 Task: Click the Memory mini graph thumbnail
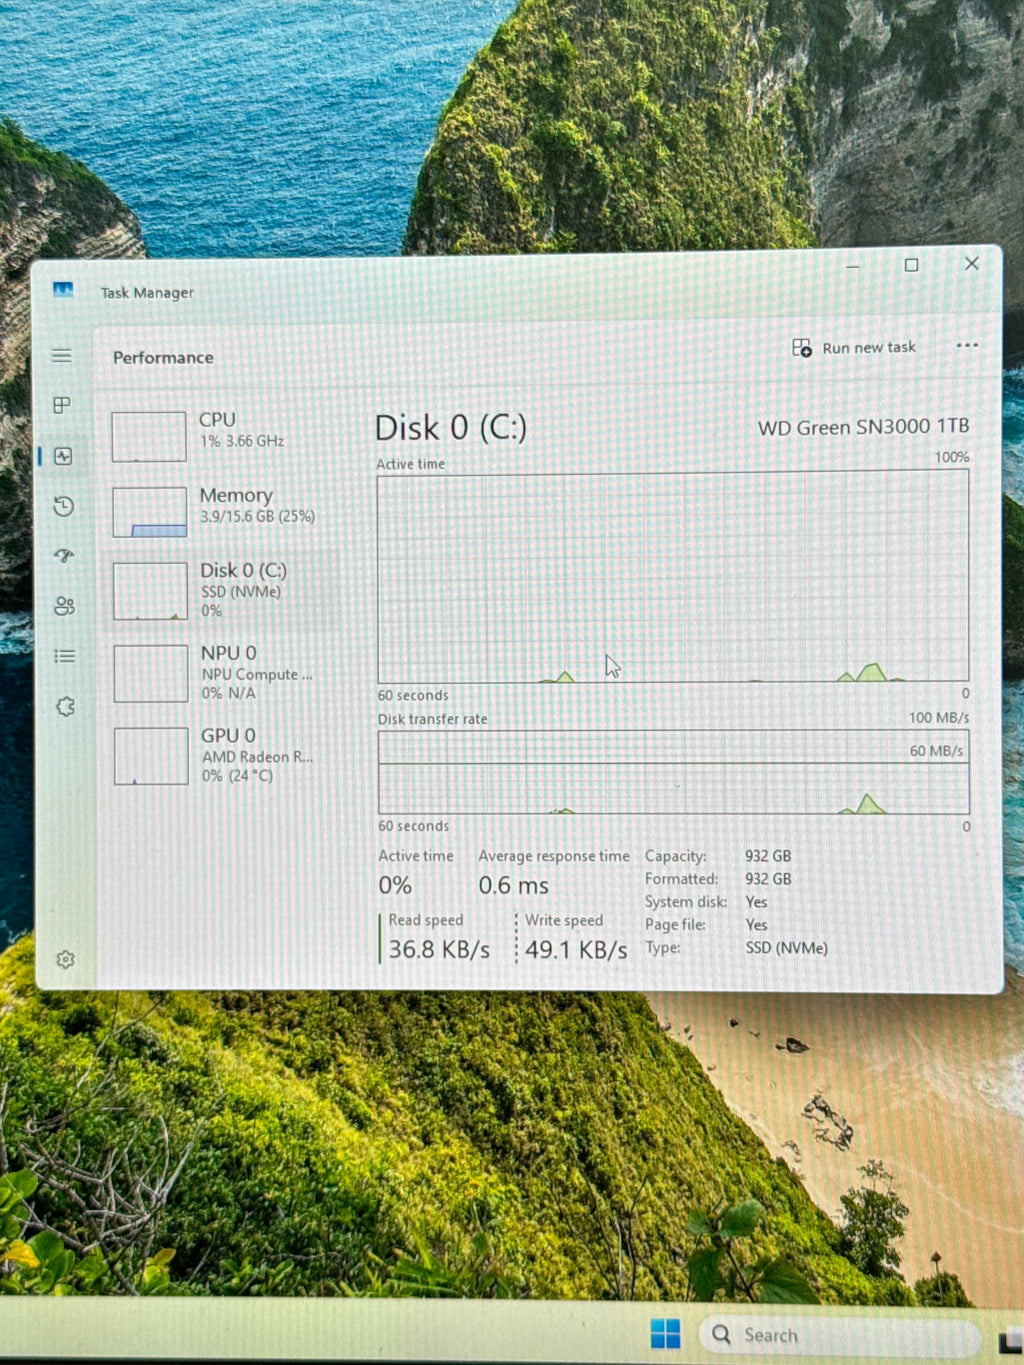click(150, 512)
